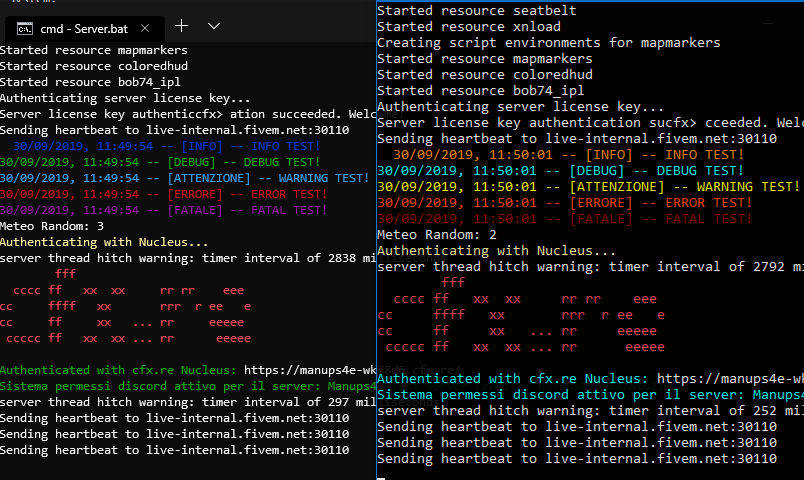The image size is (804, 480).
Task: Open a new terminal tab with plus
Action: [182, 25]
